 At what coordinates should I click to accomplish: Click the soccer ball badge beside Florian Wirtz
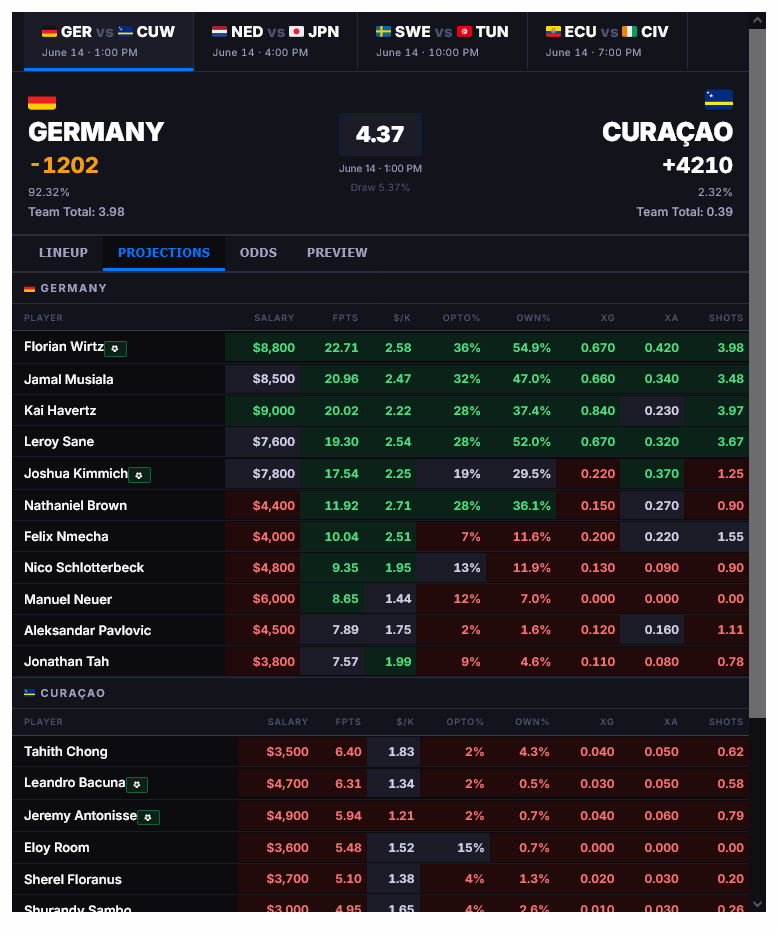coord(115,348)
